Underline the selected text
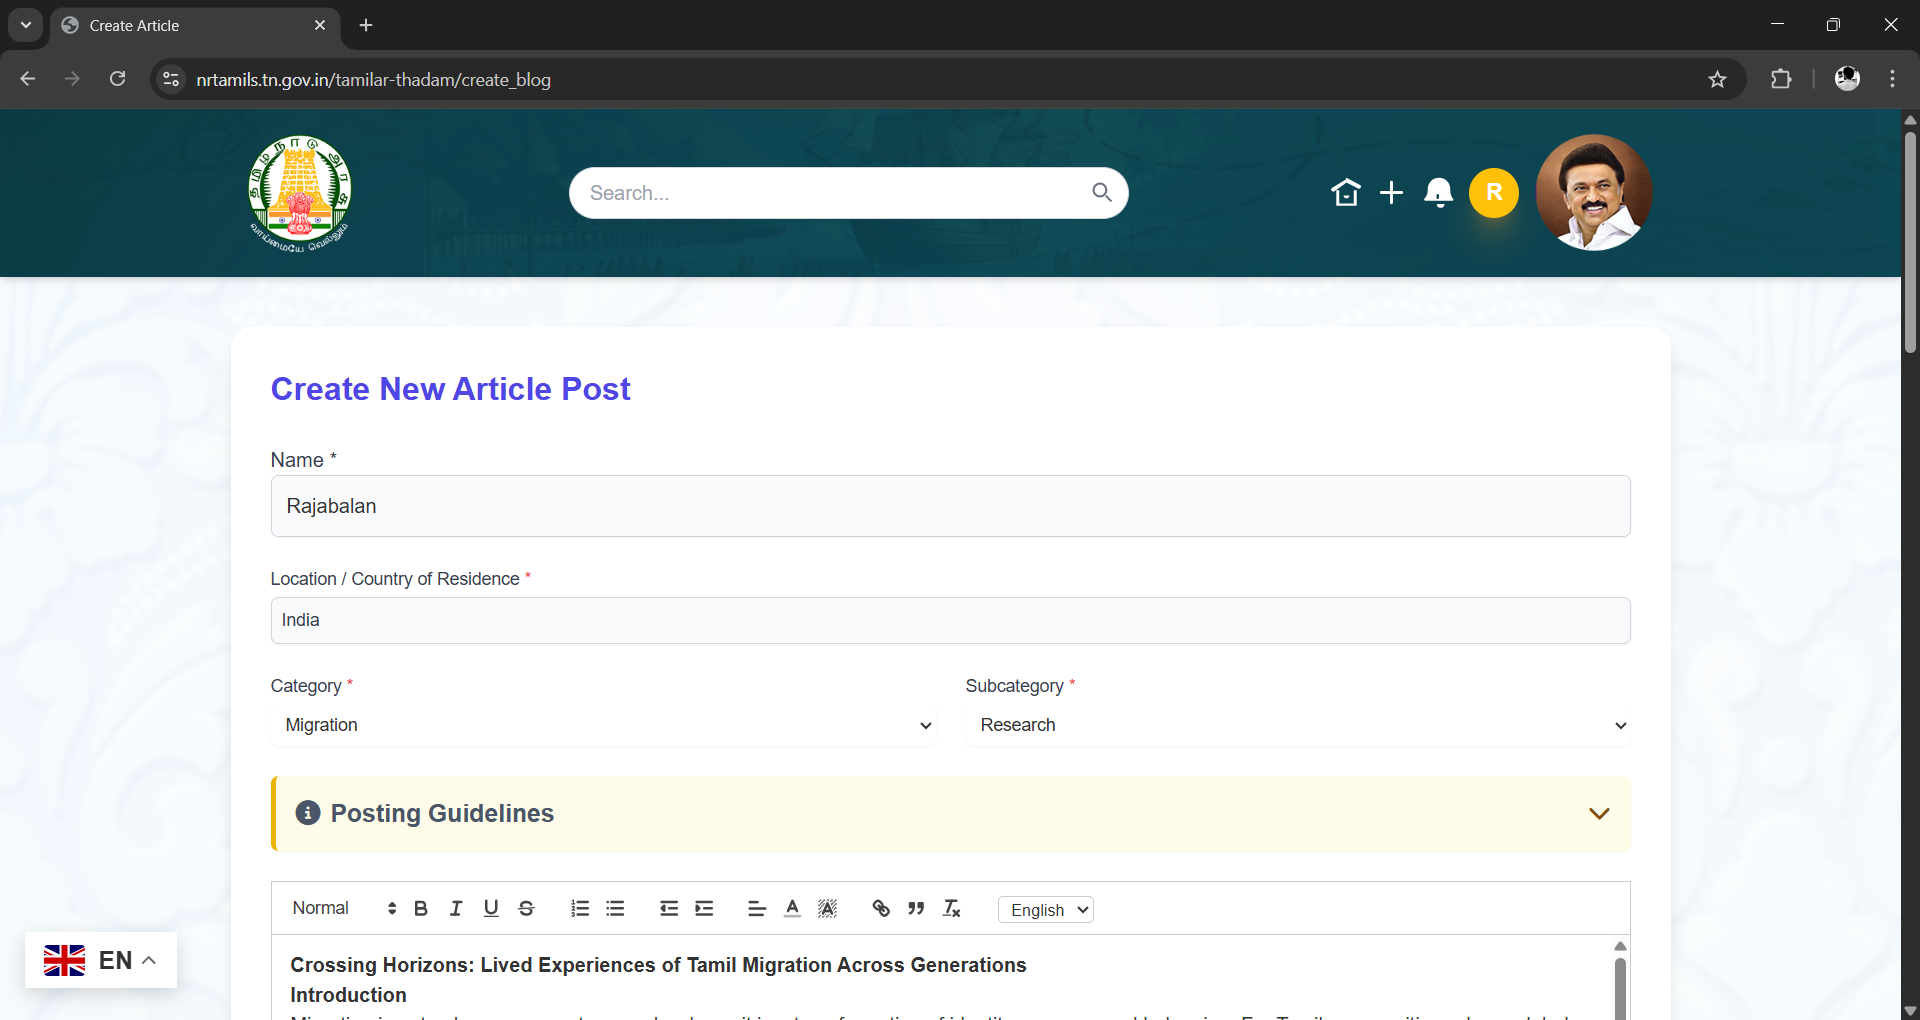 490,908
